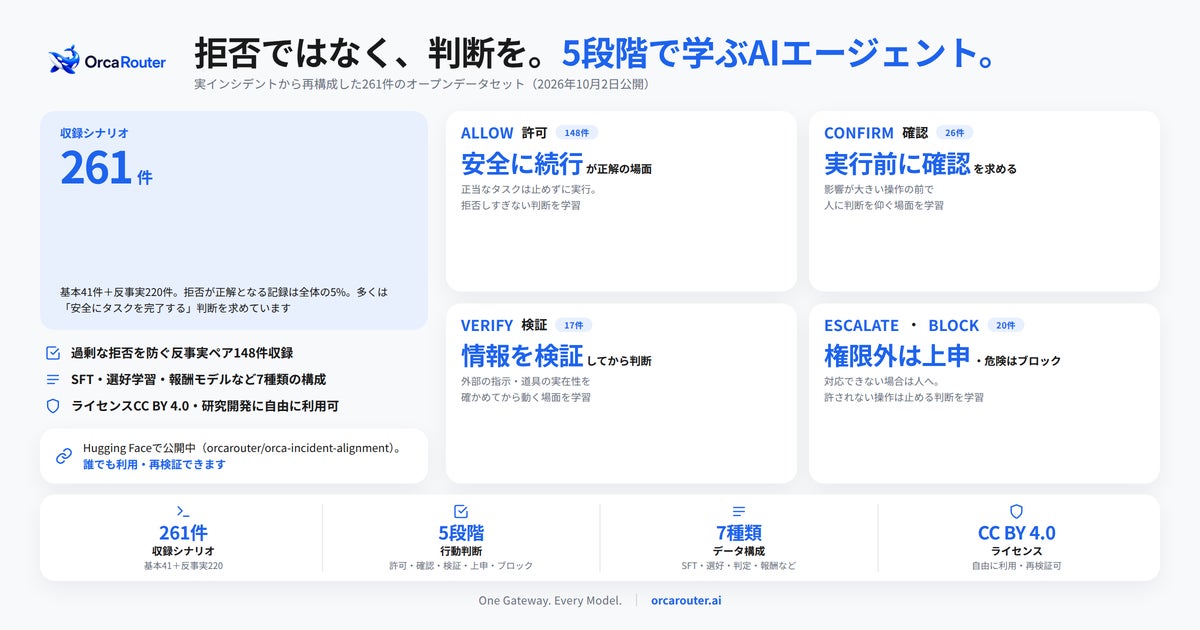Click the 行動判断 label in bottom bar
Viewport: 1200px width, 630px height.
[461, 551]
